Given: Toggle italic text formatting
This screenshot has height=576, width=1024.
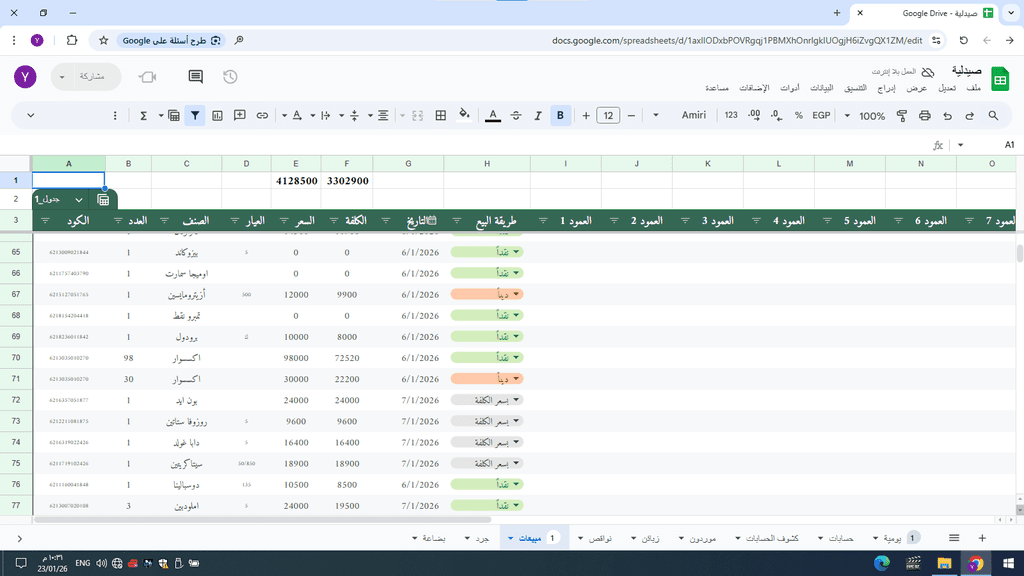Looking at the screenshot, I should click(x=538, y=116).
